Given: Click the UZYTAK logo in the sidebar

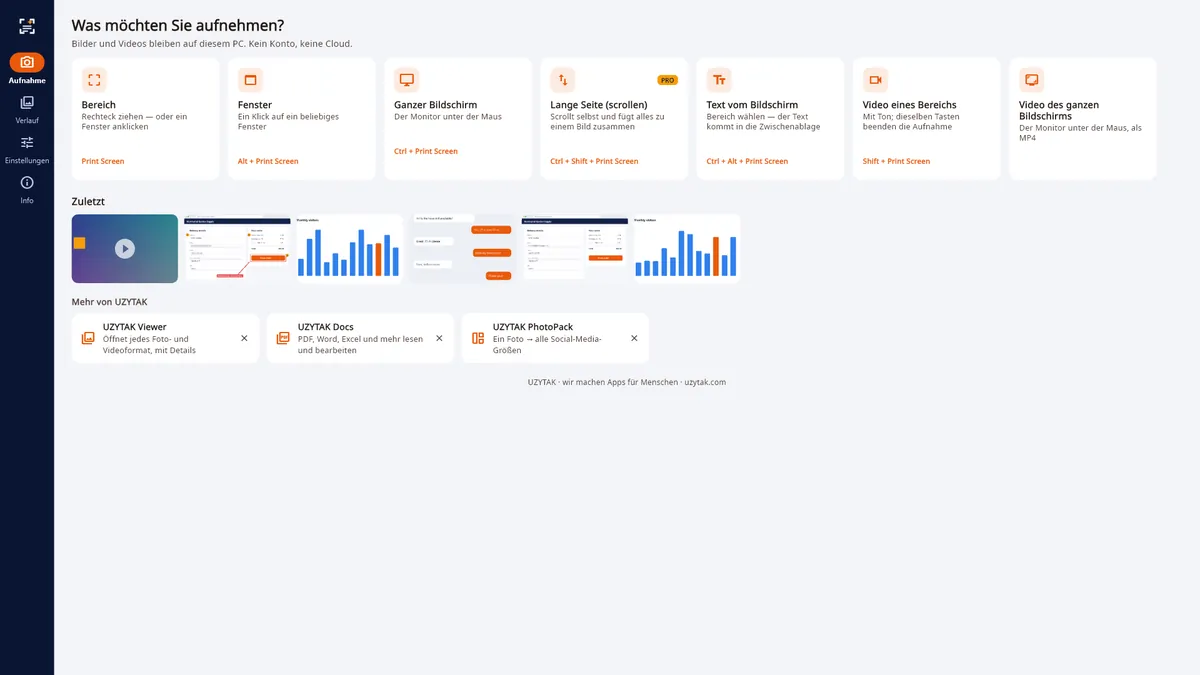Looking at the screenshot, I should (x=27, y=26).
